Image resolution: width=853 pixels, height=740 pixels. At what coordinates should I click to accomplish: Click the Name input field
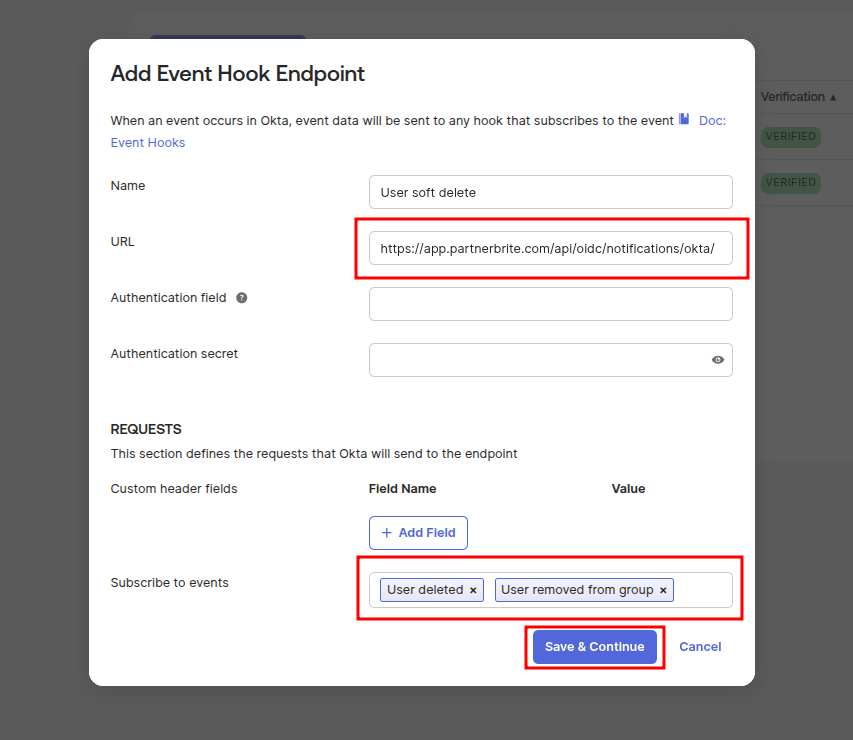pos(551,192)
